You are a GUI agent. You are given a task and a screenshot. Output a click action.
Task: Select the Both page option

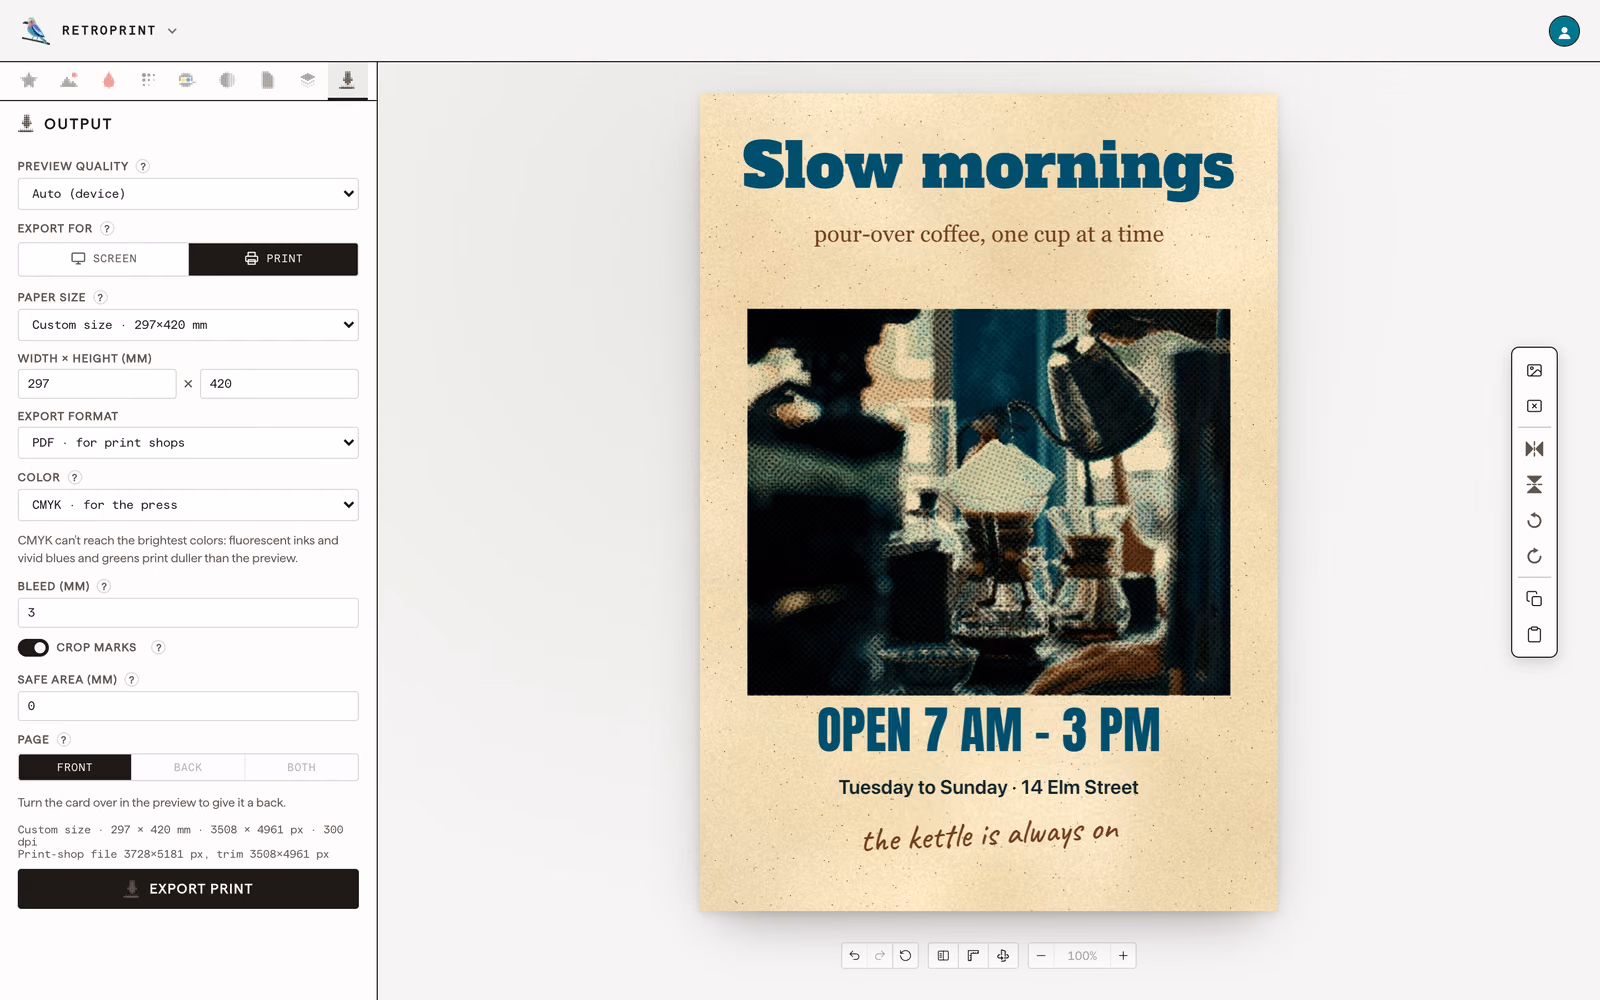(x=301, y=768)
